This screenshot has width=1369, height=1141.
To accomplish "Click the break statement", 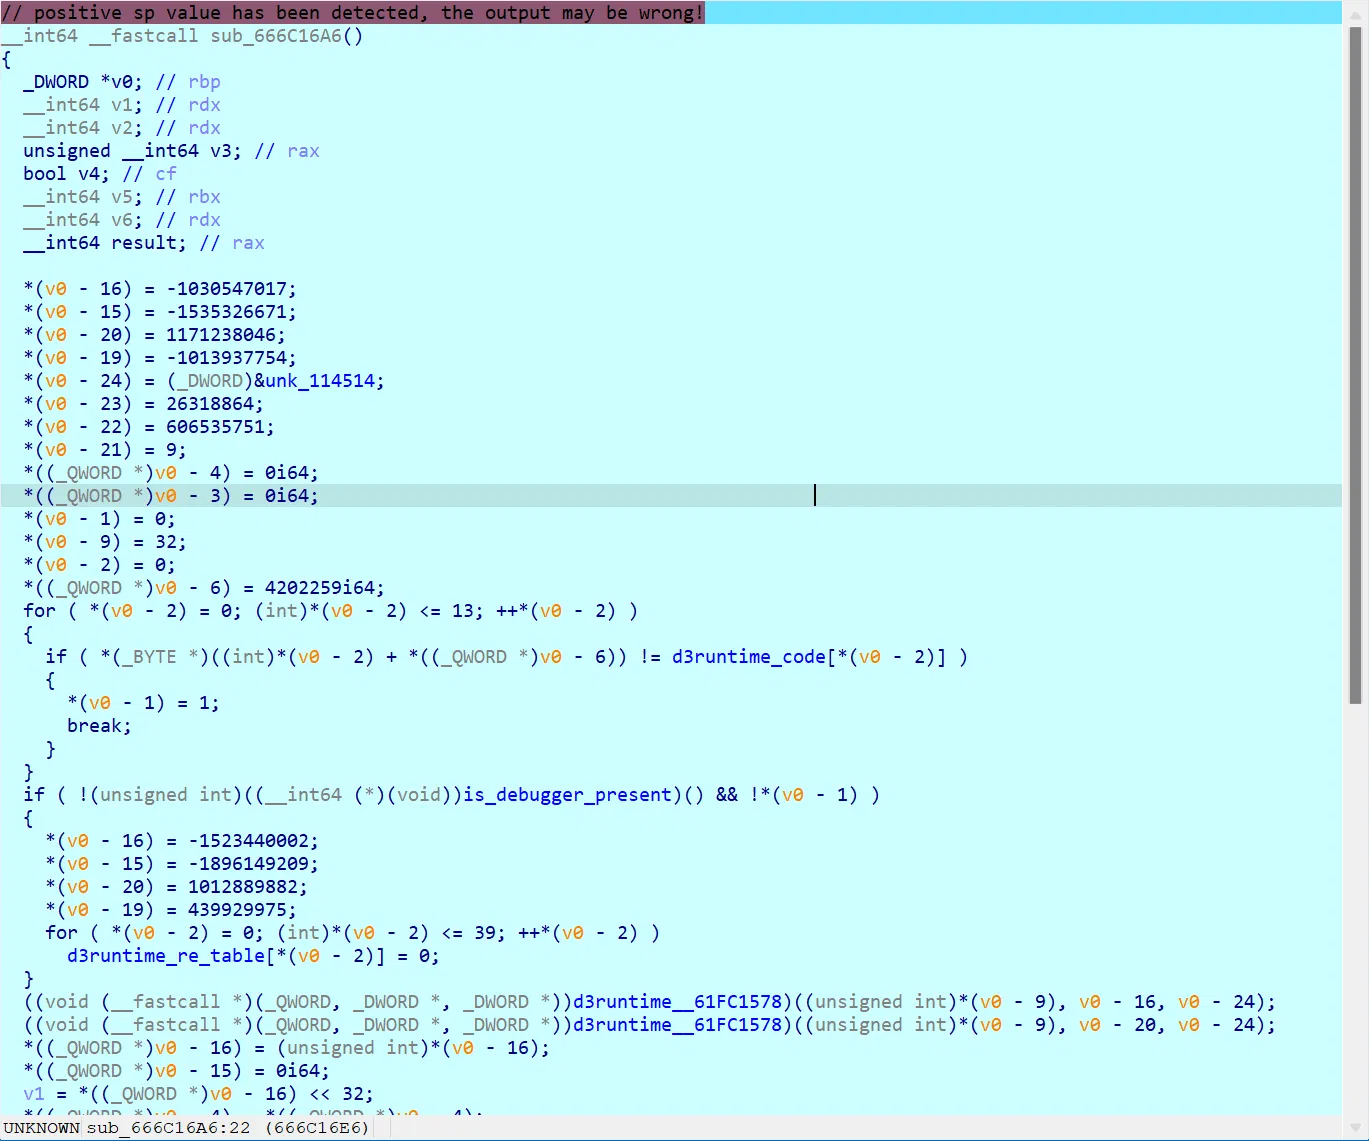I will pyautogui.click(x=99, y=726).
